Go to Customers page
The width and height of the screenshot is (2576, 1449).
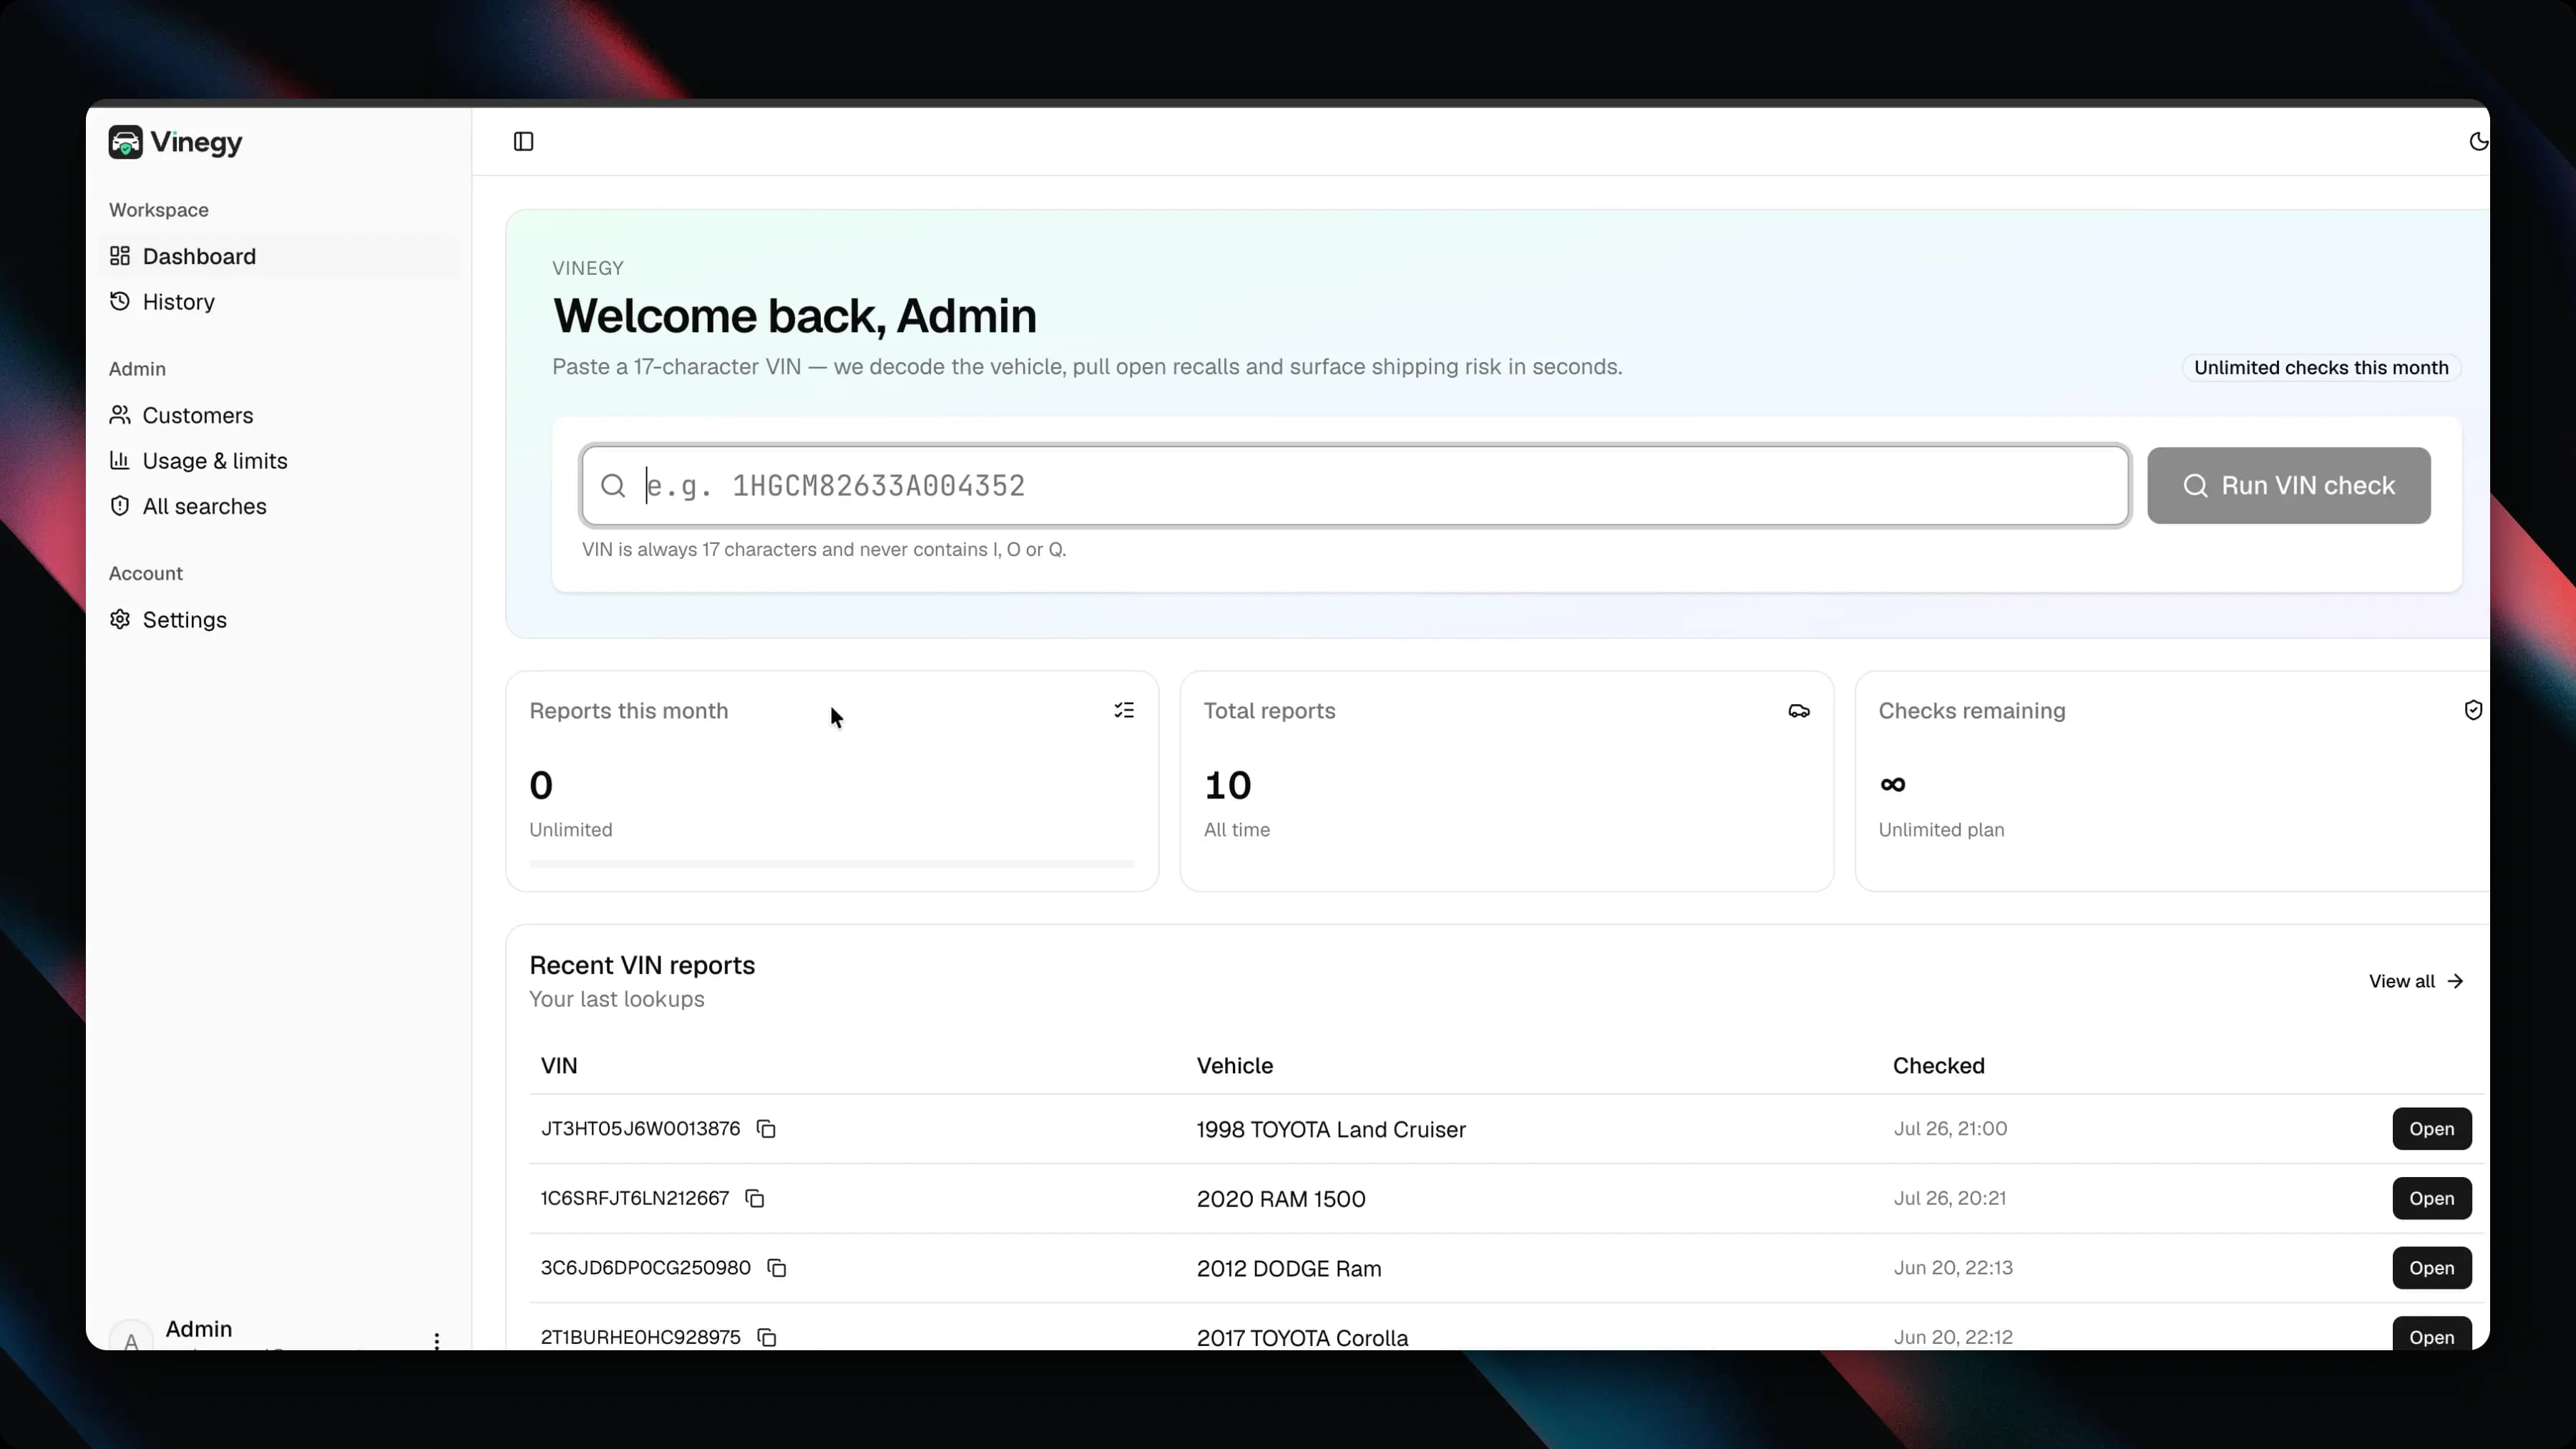click(280, 415)
